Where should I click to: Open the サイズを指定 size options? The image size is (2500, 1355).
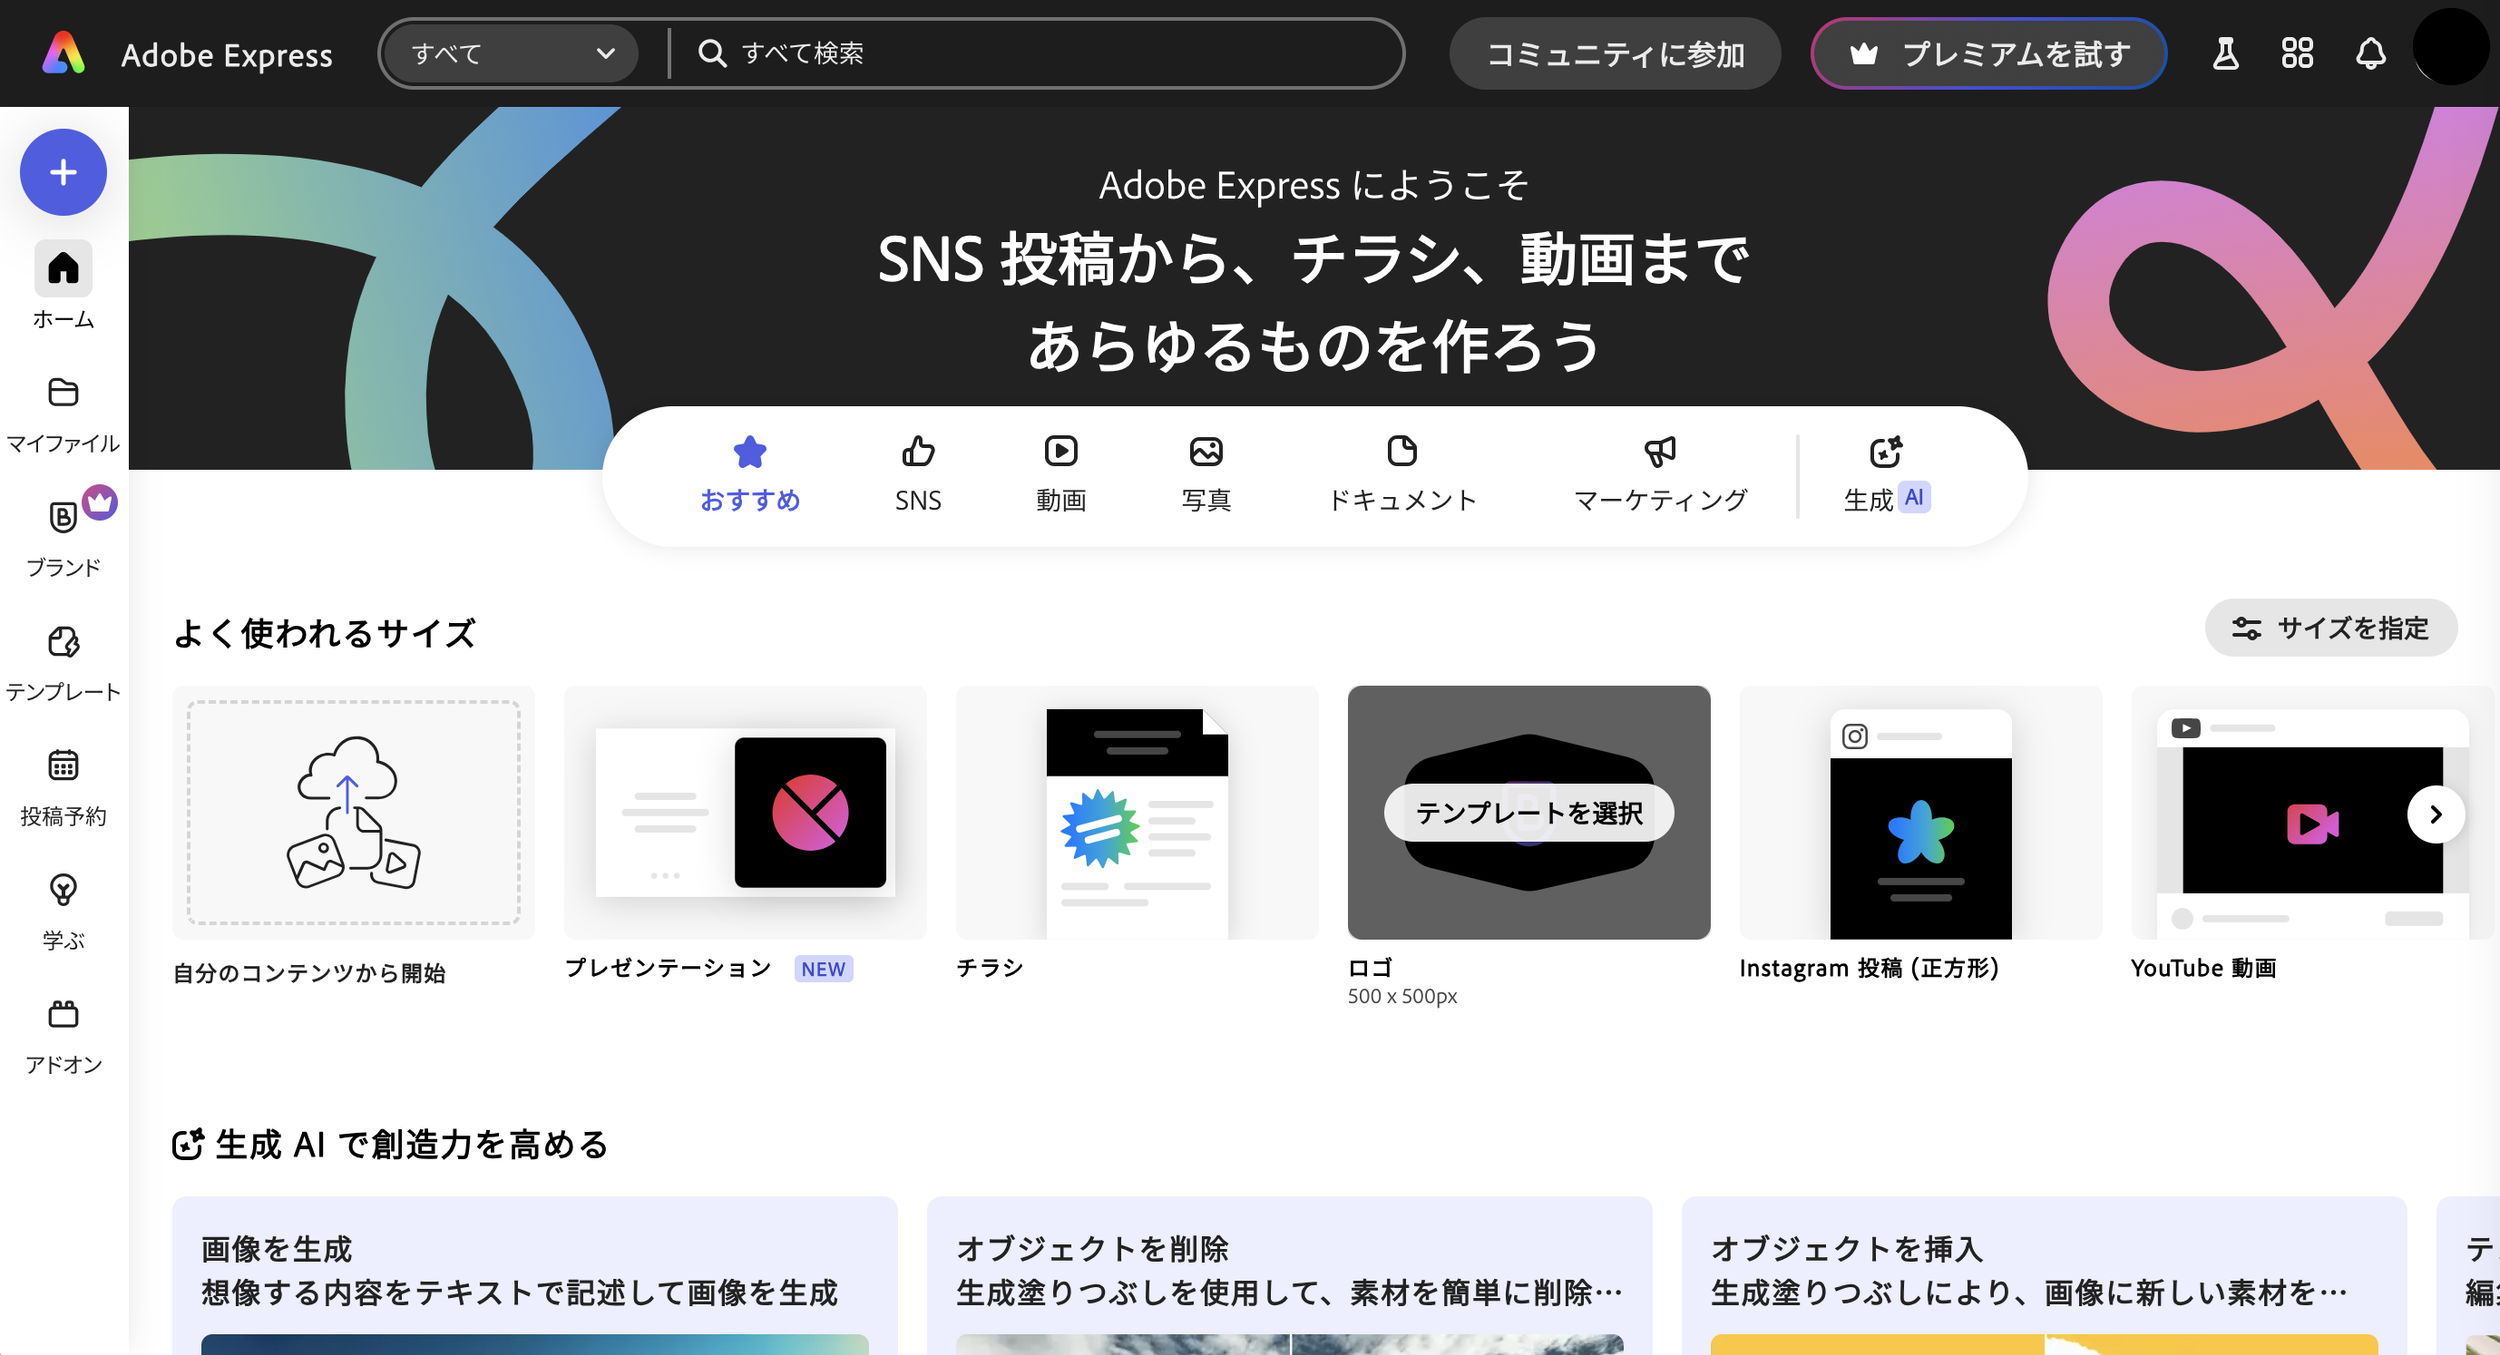(2330, 628)
